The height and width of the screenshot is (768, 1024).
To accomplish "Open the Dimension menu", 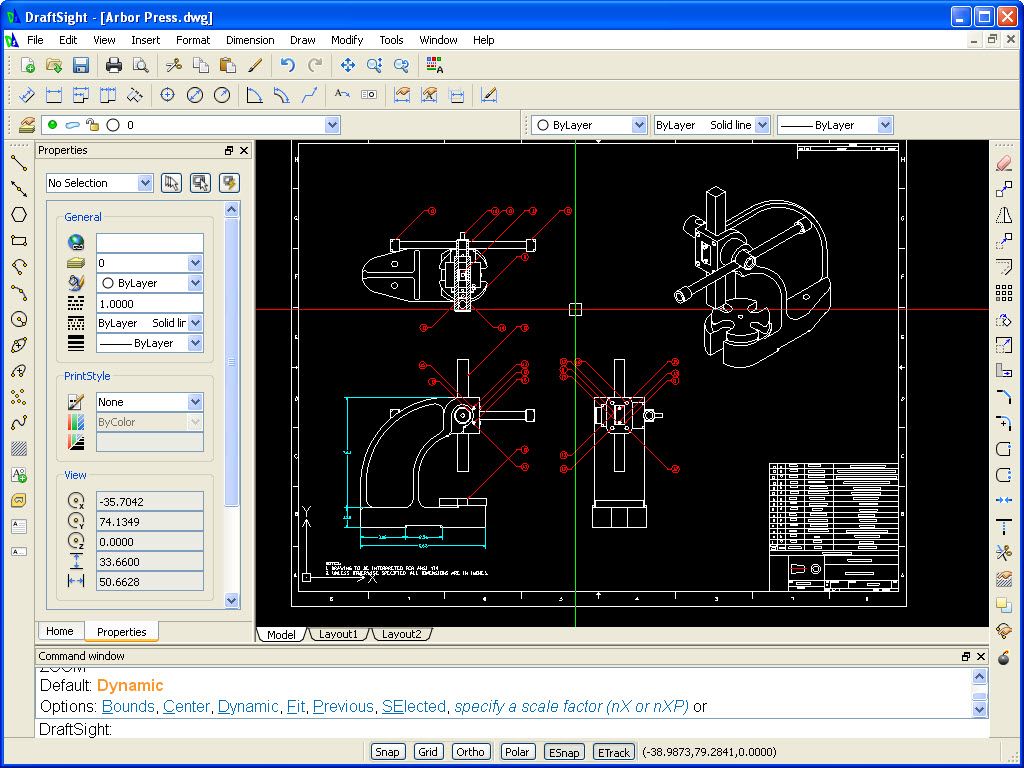I will [x=250, y=40].
